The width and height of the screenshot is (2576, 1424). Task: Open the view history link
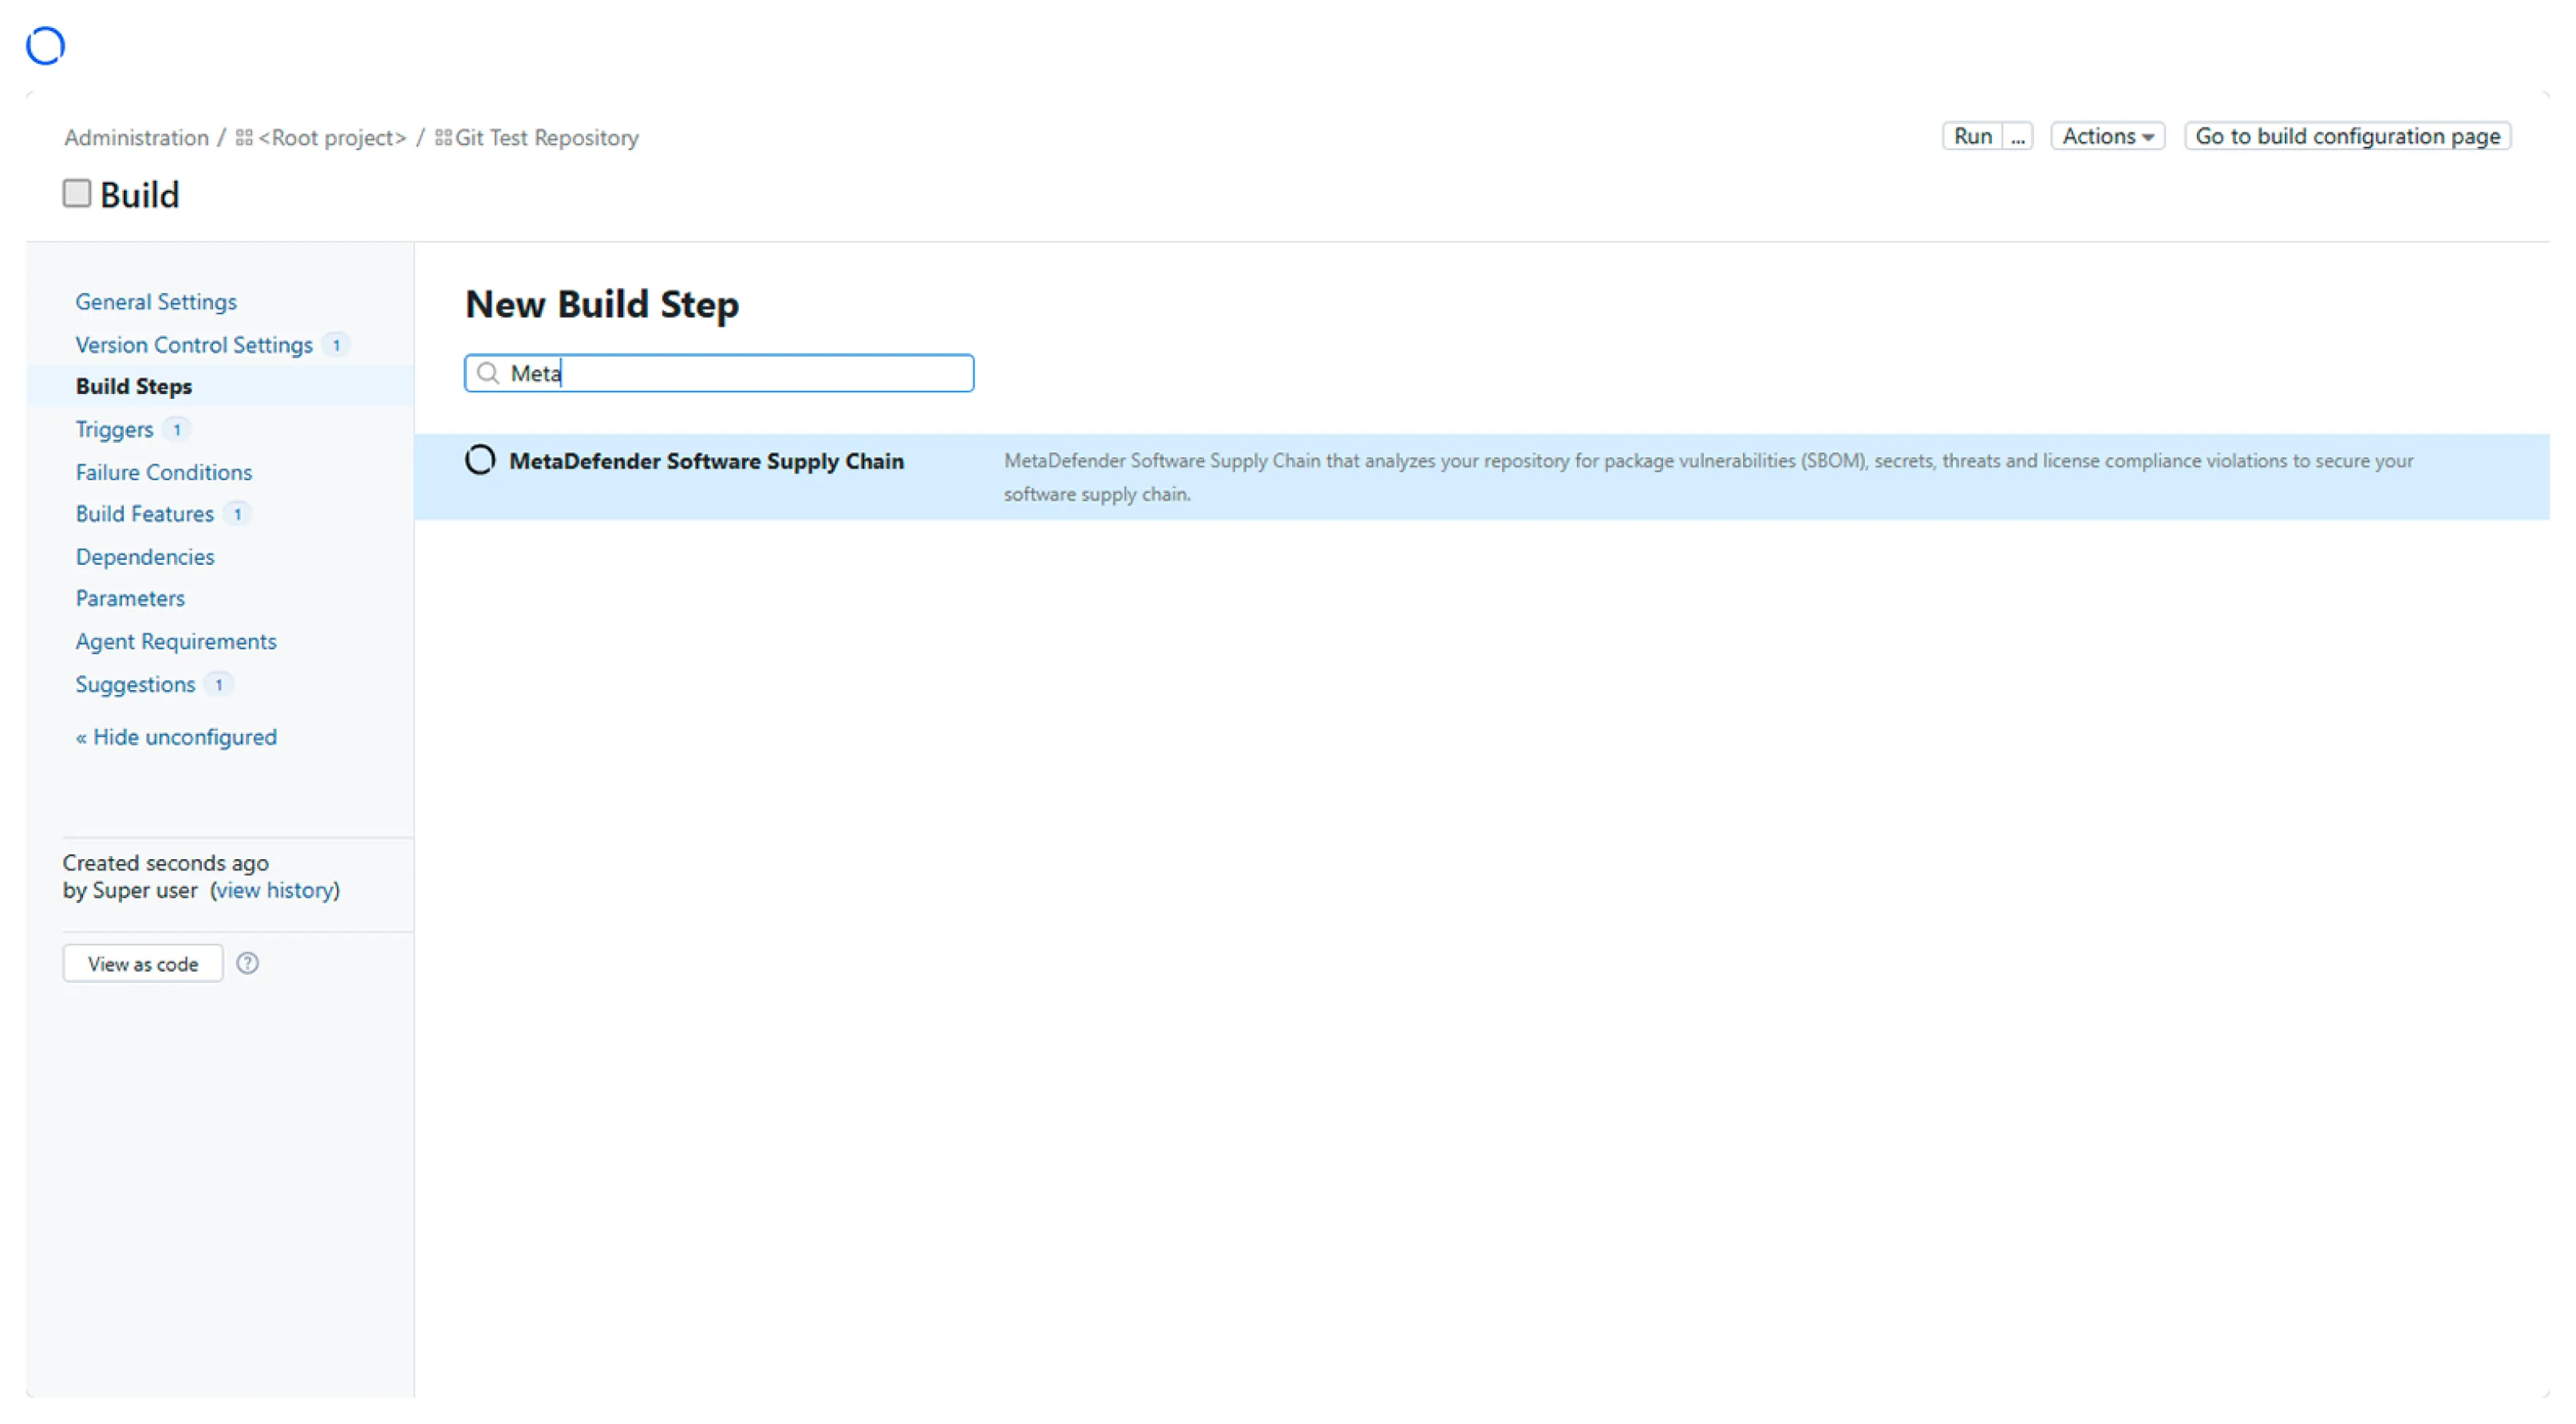[x=275, y=890]
